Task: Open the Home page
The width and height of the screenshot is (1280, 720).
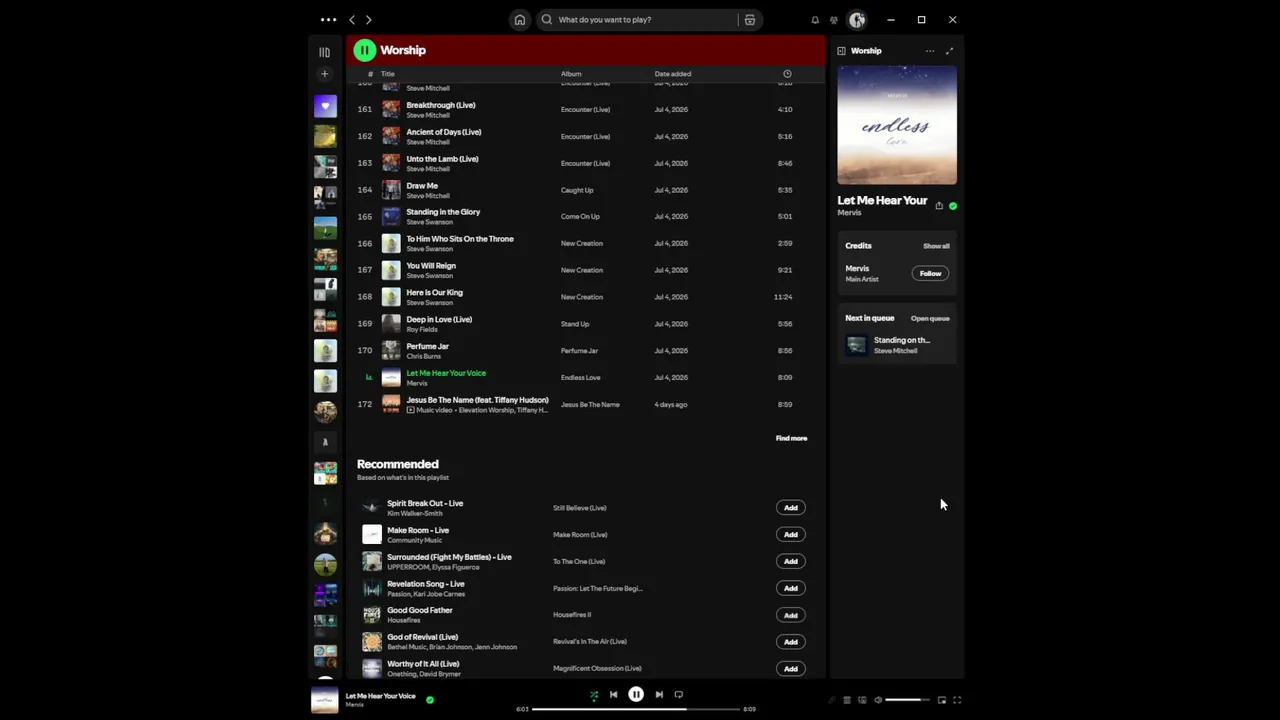Action: click(519, 19)
